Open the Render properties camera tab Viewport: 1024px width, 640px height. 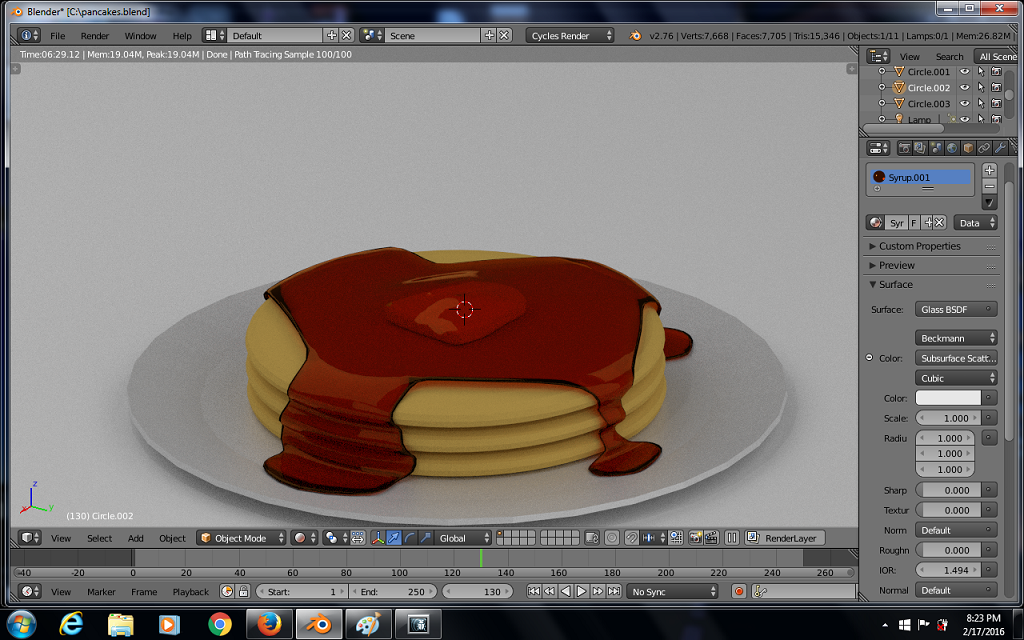point(904,148)
